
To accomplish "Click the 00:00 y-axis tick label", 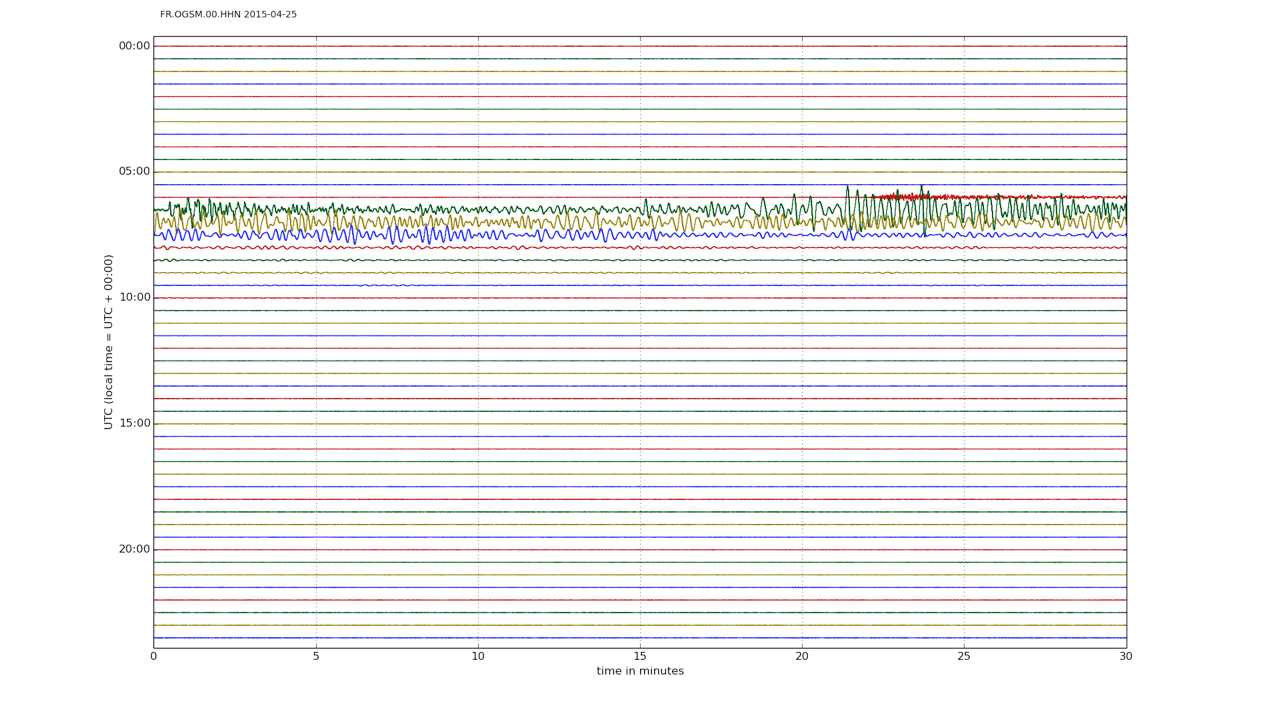I will pos(134,46).
